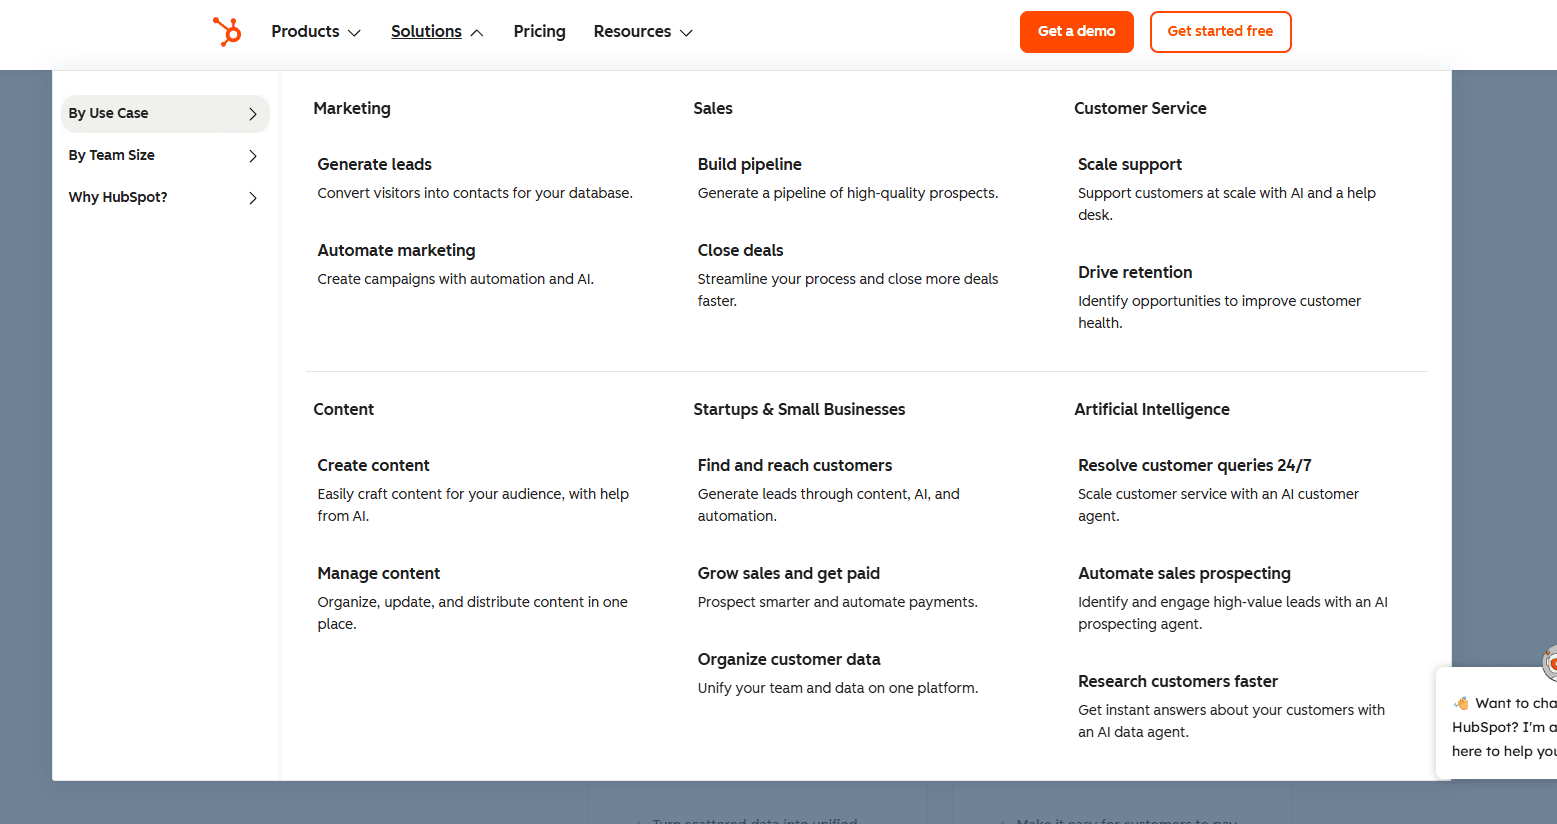The height and width of the screenshot is (824, 1557).
Task: Open the Generate leads link
Action: (374, 164)
